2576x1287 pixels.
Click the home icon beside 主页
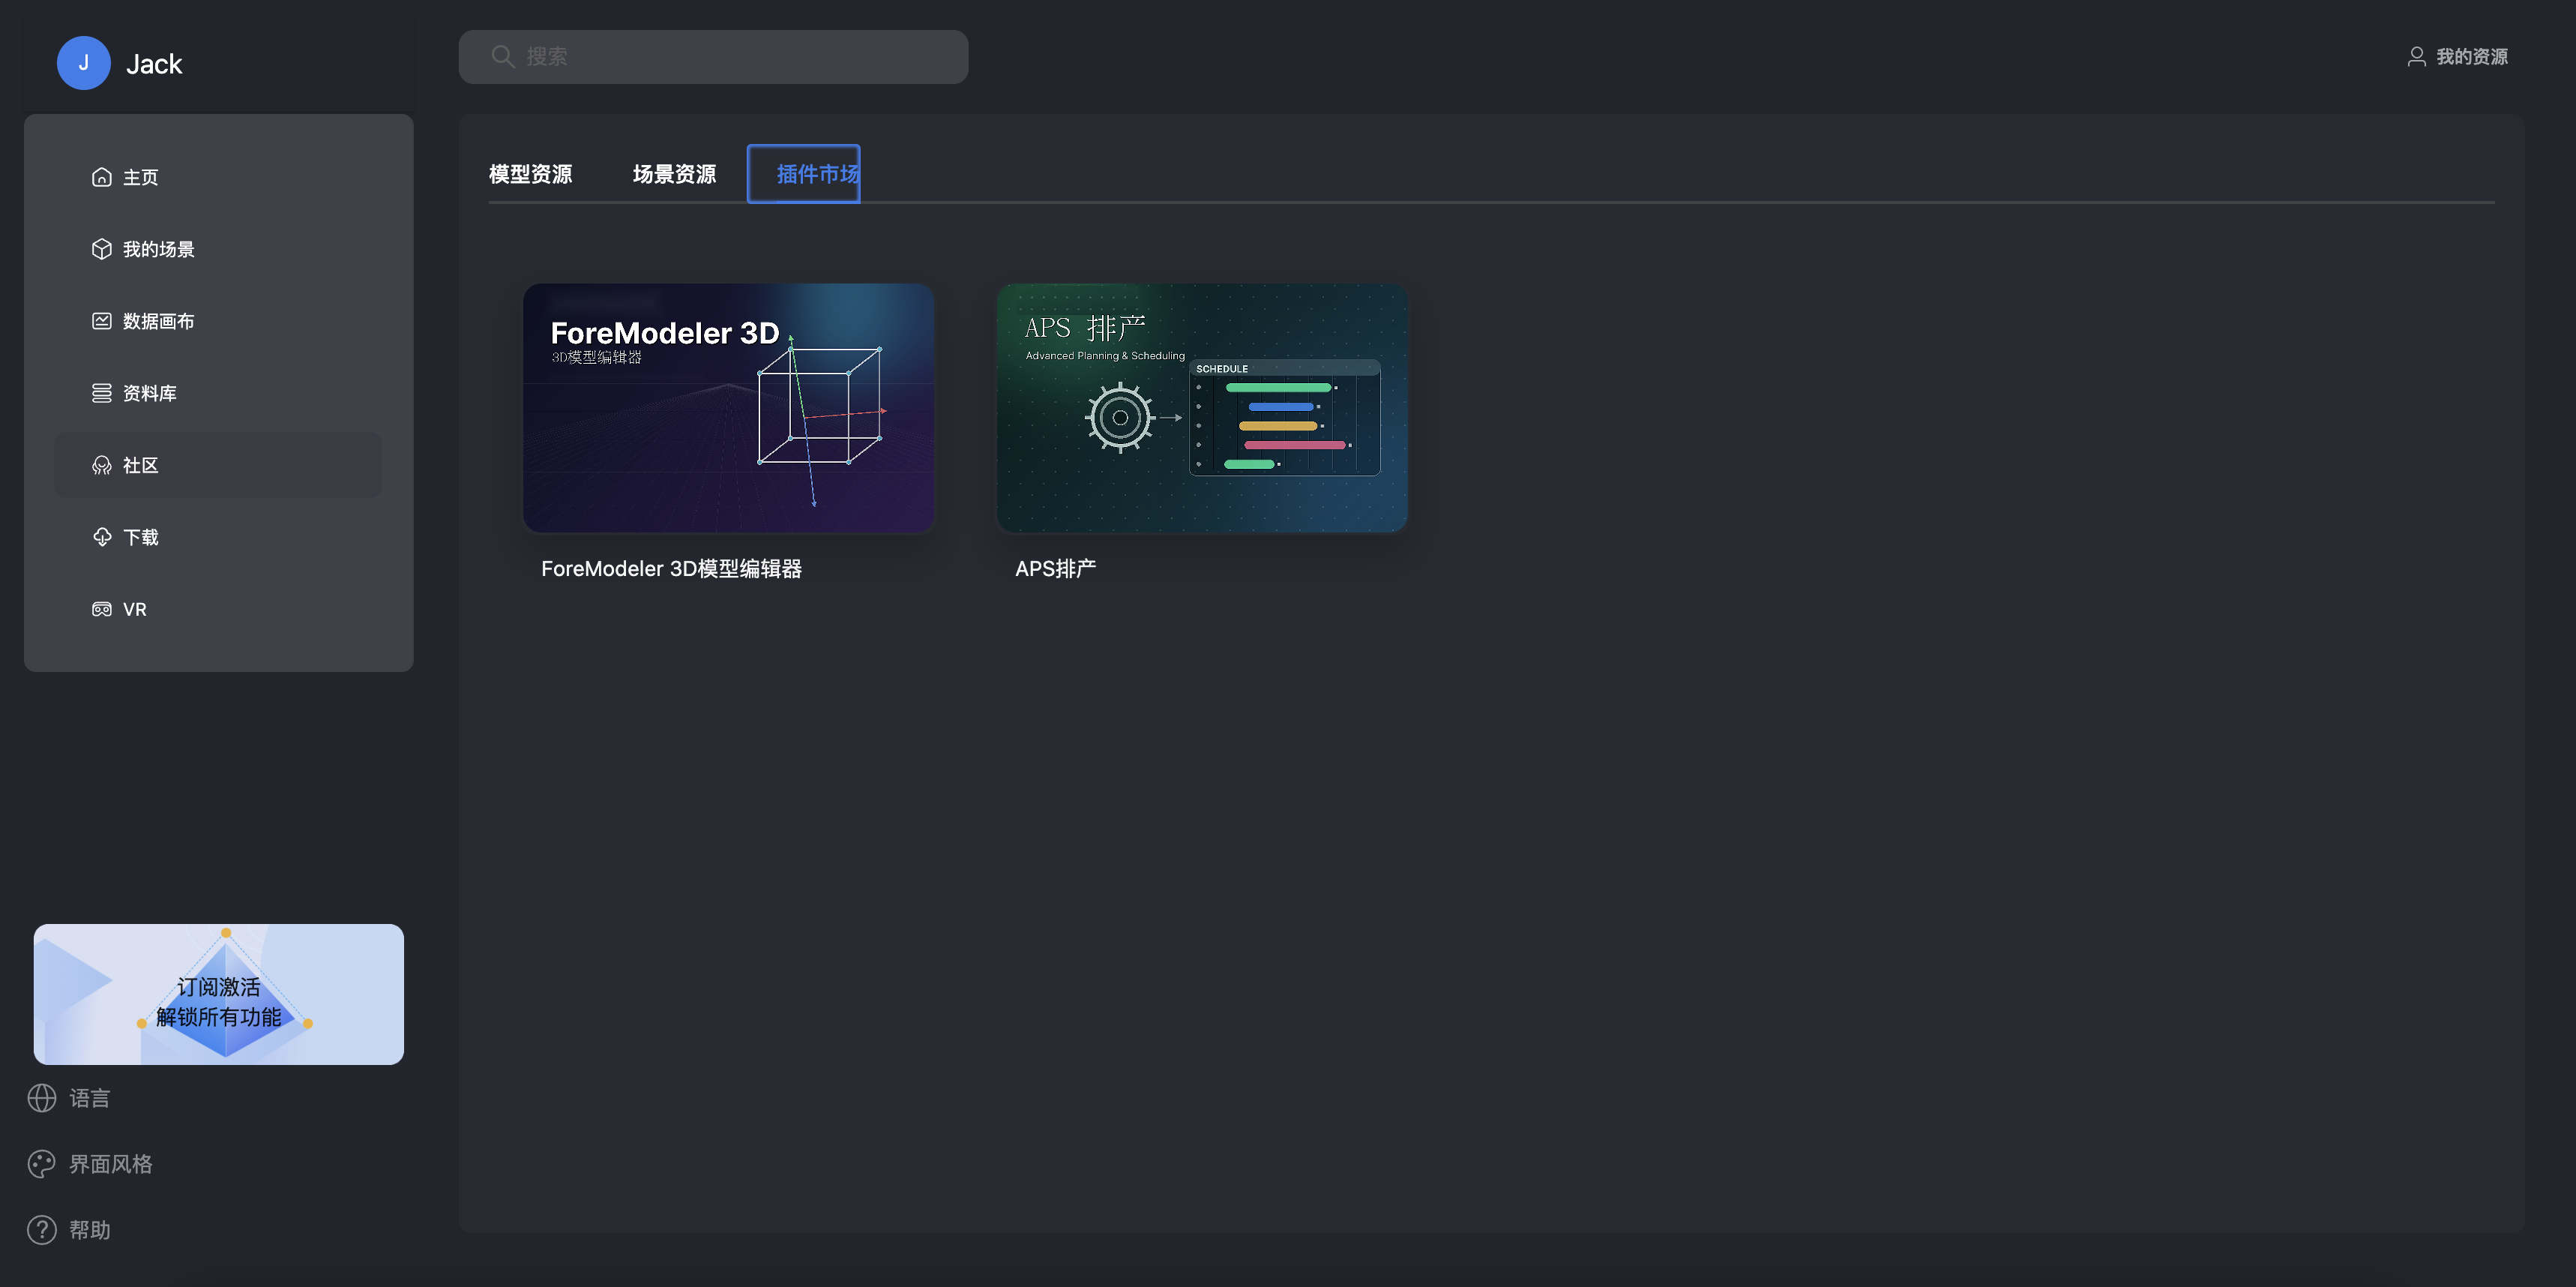(x=101, y=177)
